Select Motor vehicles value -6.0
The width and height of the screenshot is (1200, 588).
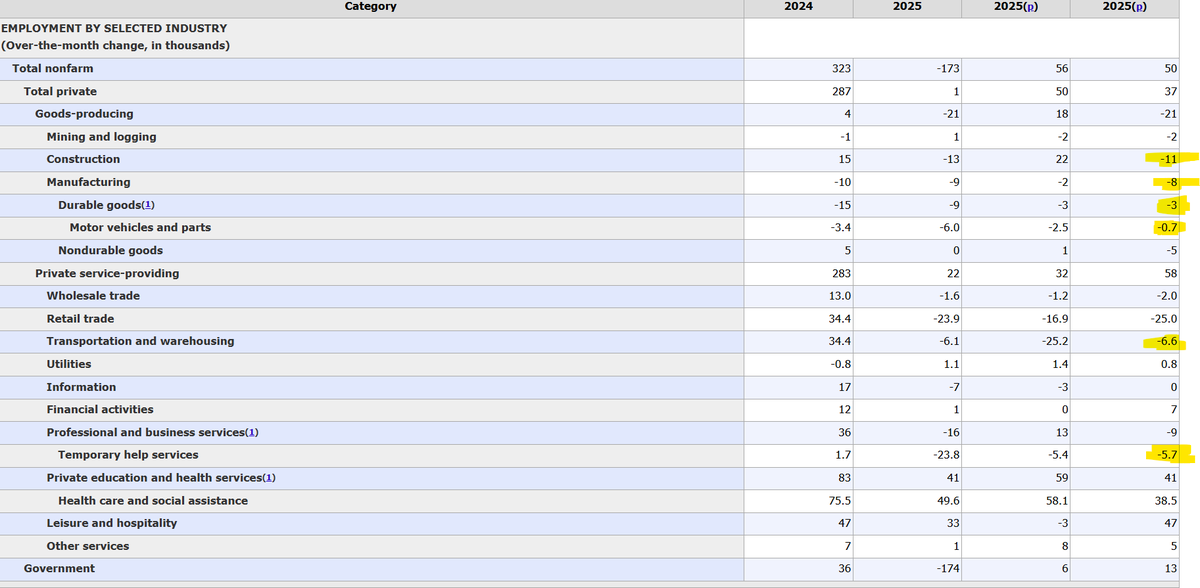pos(950,228)
